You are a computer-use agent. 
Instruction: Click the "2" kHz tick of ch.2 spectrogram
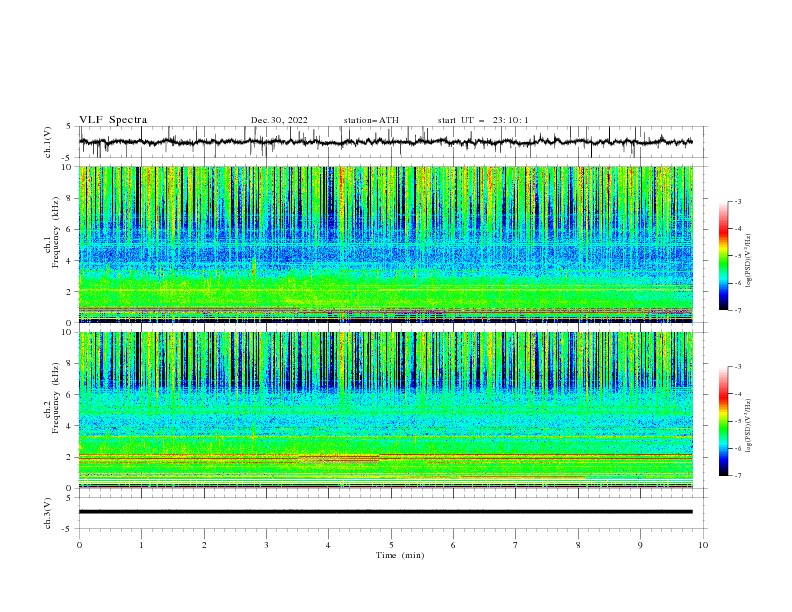[71, 457]
